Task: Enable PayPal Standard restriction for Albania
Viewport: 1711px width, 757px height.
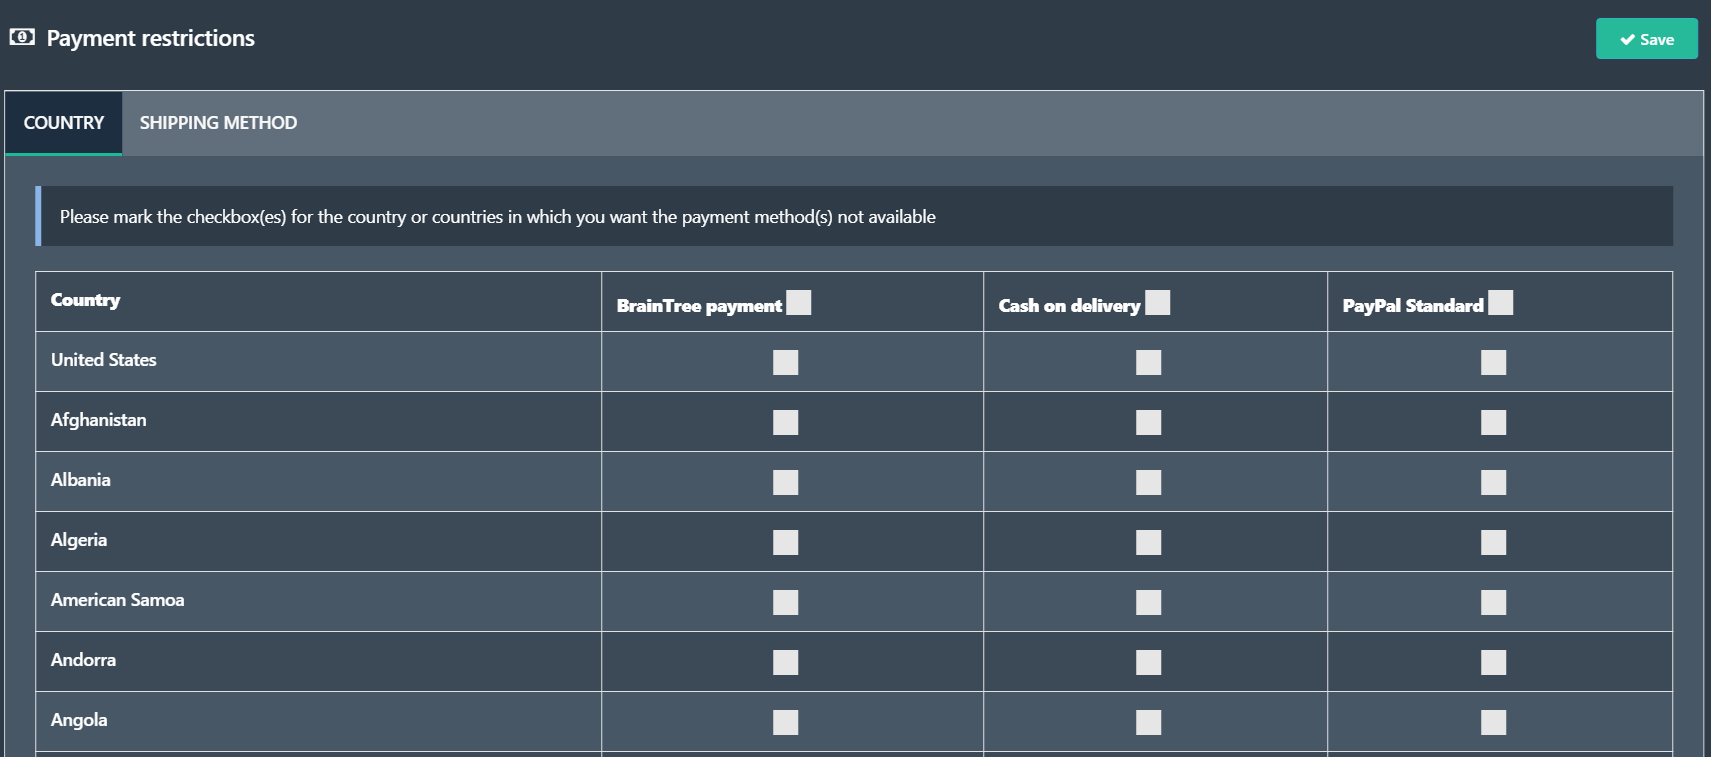Action: 1494,482
